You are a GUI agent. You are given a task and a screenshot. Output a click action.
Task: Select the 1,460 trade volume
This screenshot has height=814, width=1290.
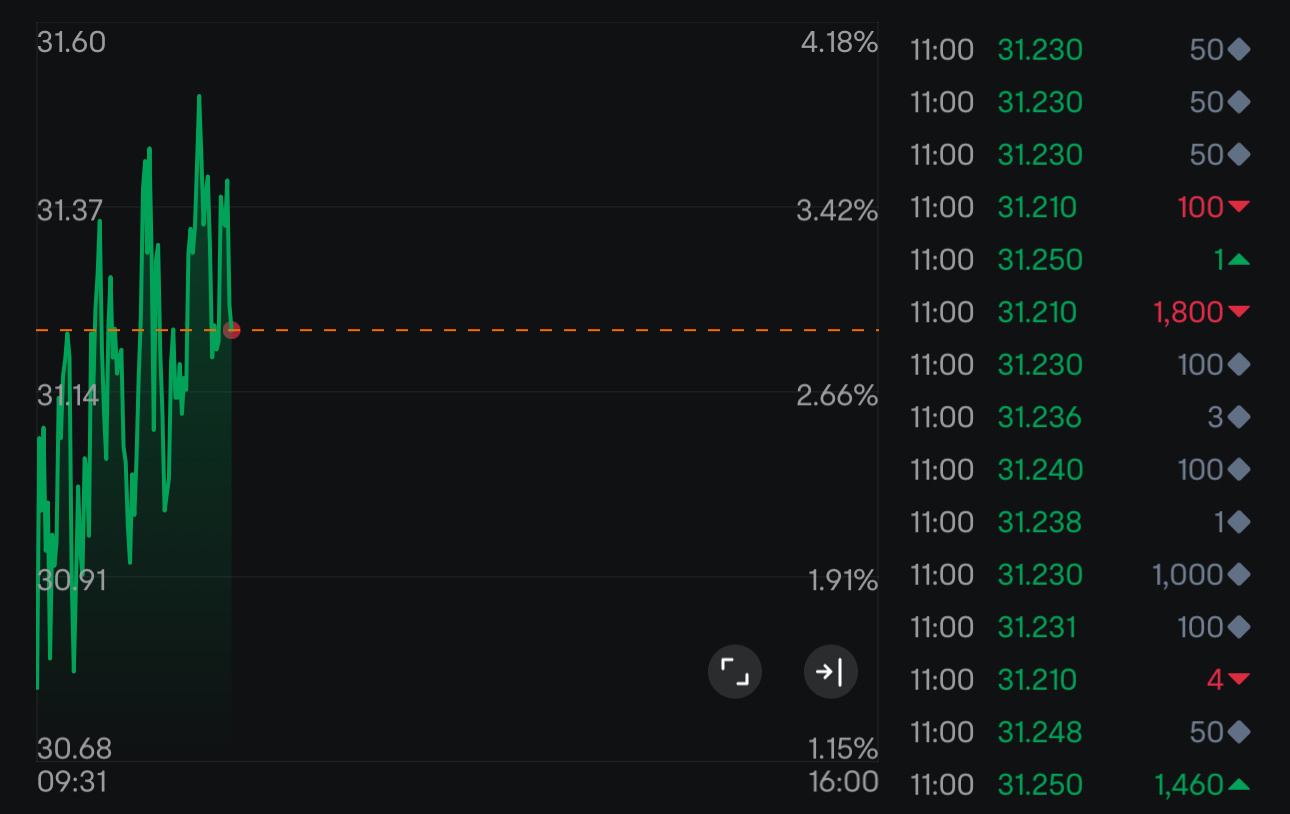1189,785
